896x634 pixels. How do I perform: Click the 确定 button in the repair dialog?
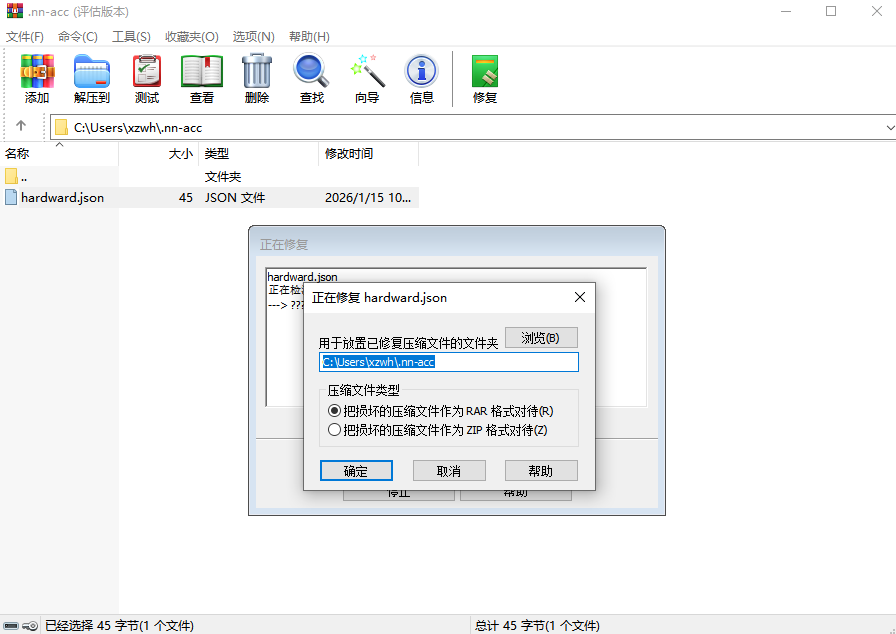coord(356,471)
